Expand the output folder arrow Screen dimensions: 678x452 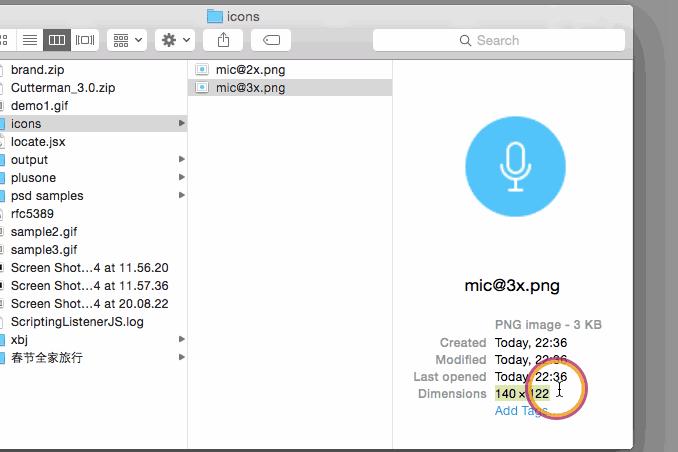click(182, 160)
